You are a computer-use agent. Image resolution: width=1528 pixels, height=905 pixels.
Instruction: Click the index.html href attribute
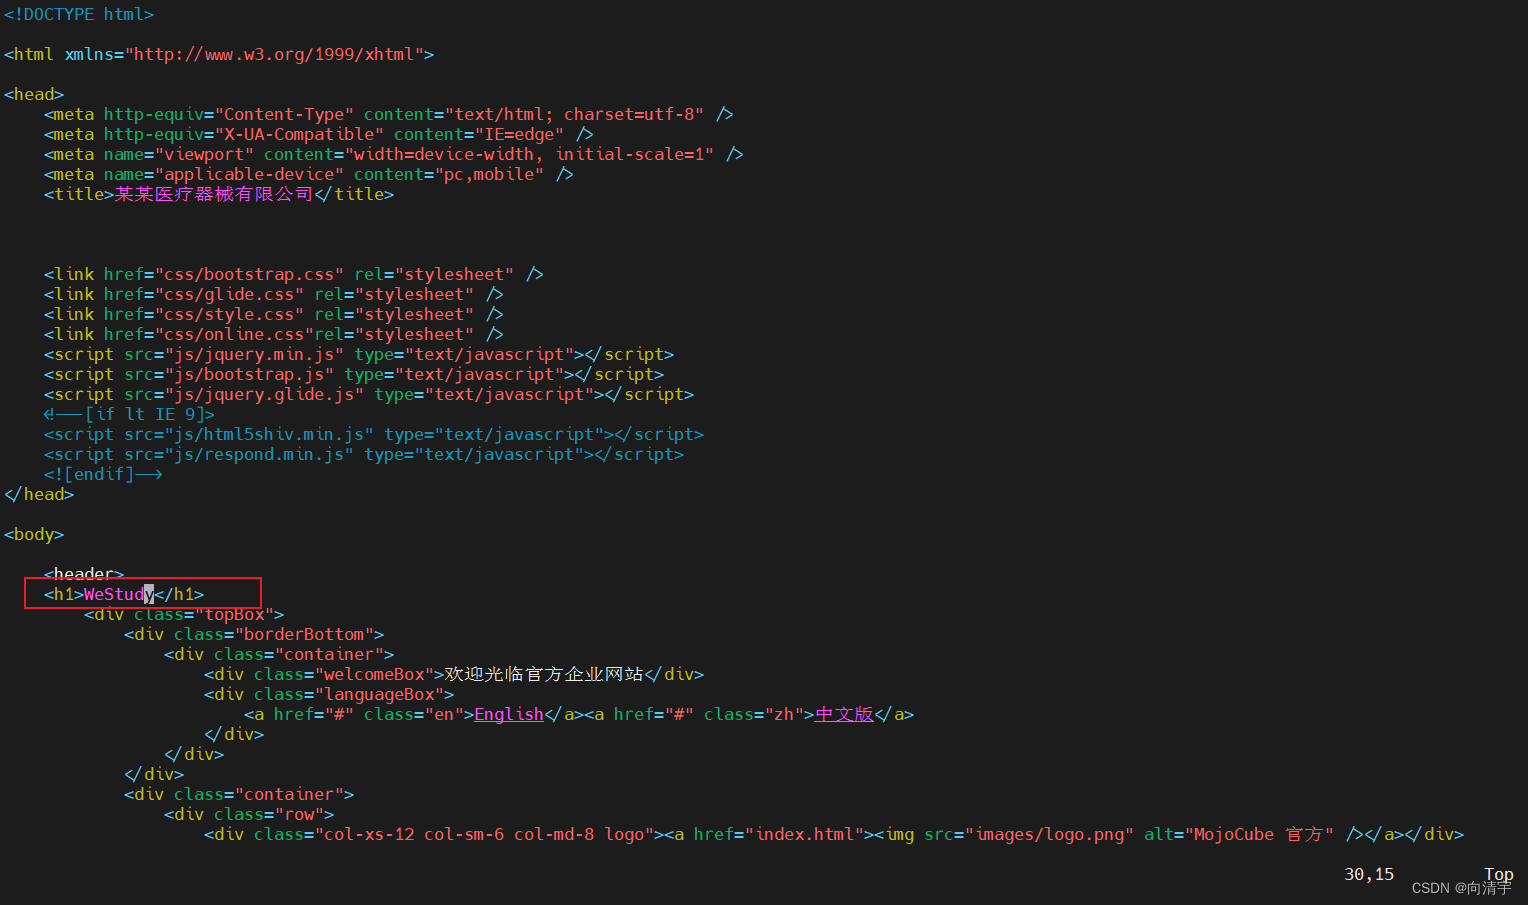coord(779,834)
